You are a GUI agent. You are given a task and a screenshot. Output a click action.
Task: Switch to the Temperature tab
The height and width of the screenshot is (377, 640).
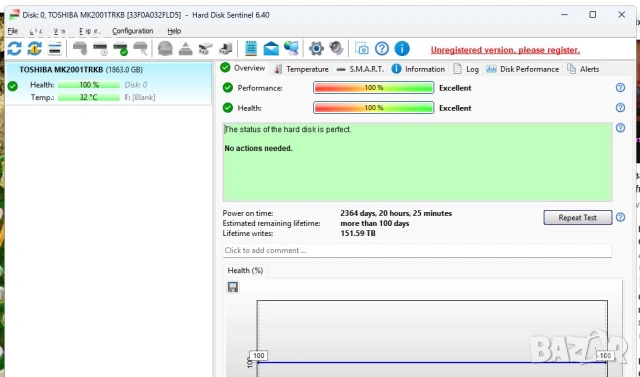(302, 69)
